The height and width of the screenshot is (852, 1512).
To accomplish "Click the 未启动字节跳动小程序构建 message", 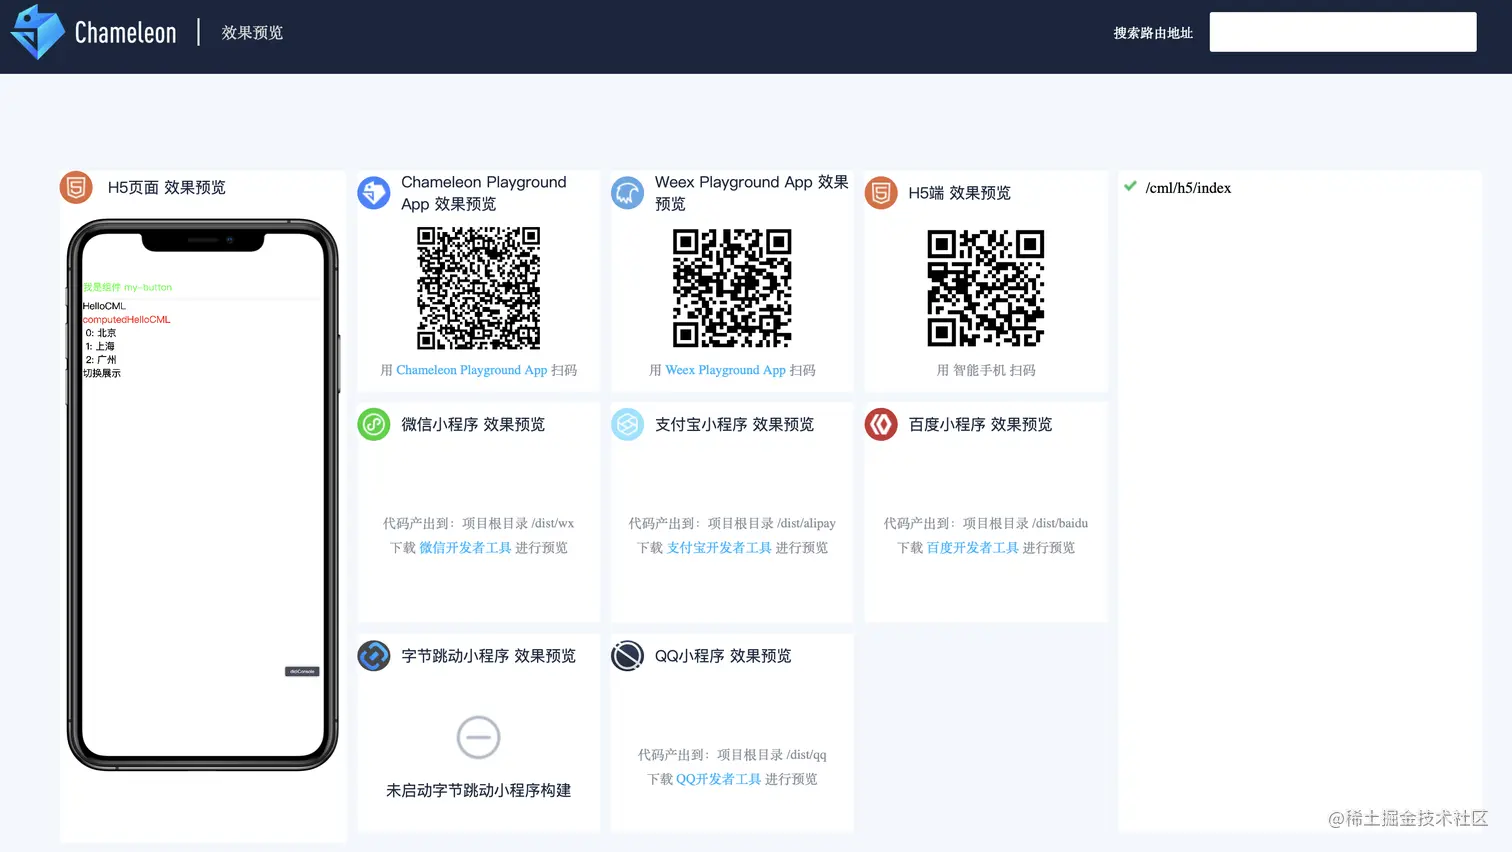I will click(x=479, y=790).
